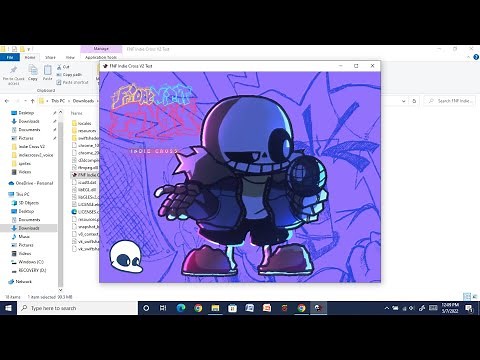Screen dimensions: 480x360
Task: Go up one folder with up arrow
Action: click(x=32, y=101)
